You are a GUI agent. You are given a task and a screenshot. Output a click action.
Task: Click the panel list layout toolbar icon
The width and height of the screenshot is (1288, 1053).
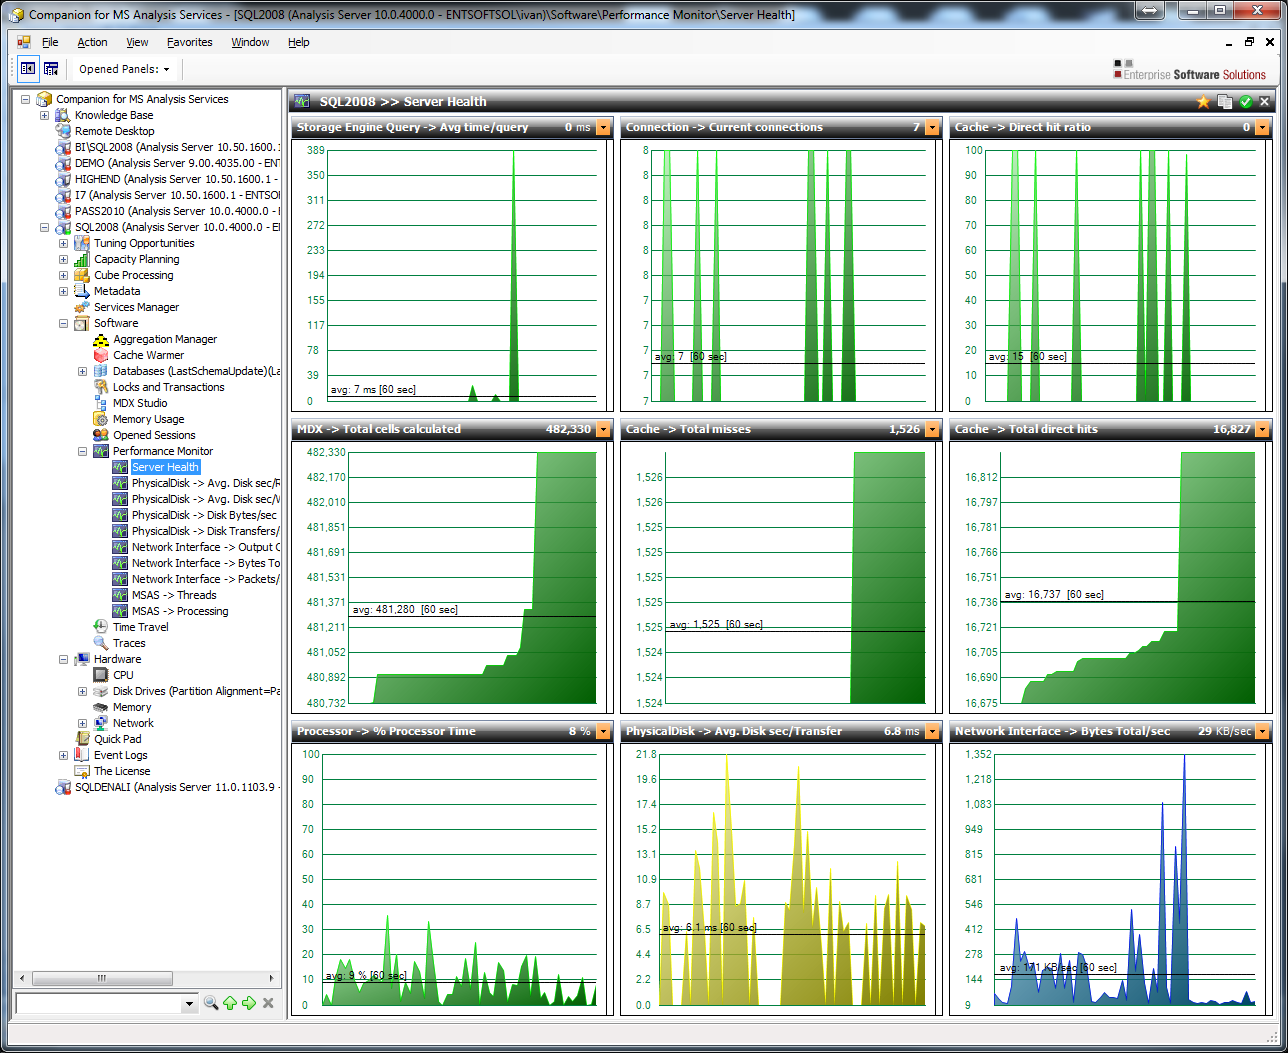[x=51, y=69]
